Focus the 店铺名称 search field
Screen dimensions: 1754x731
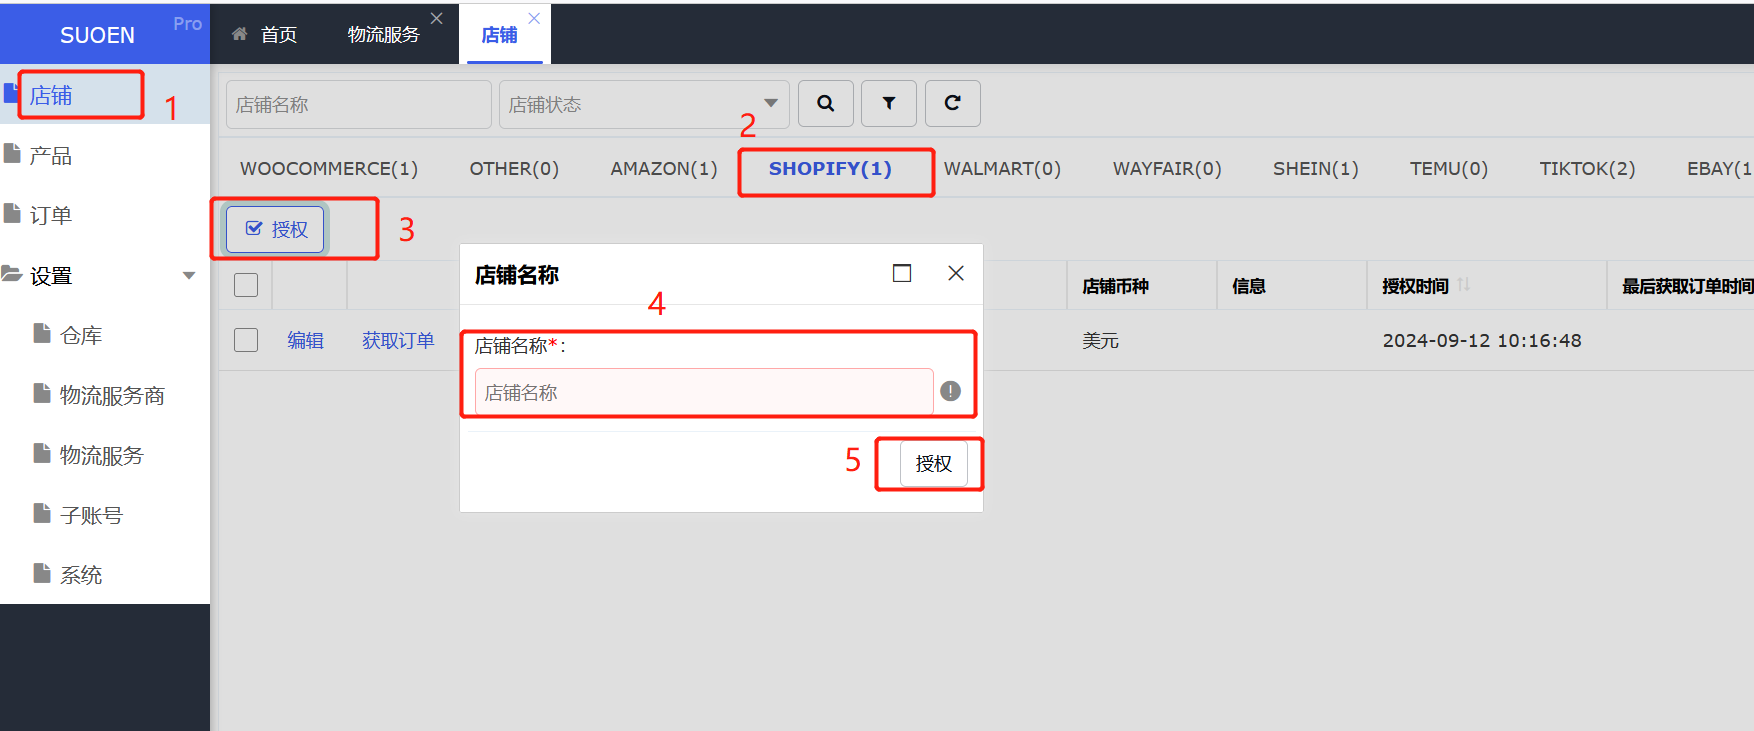click(x=359, y=104)
